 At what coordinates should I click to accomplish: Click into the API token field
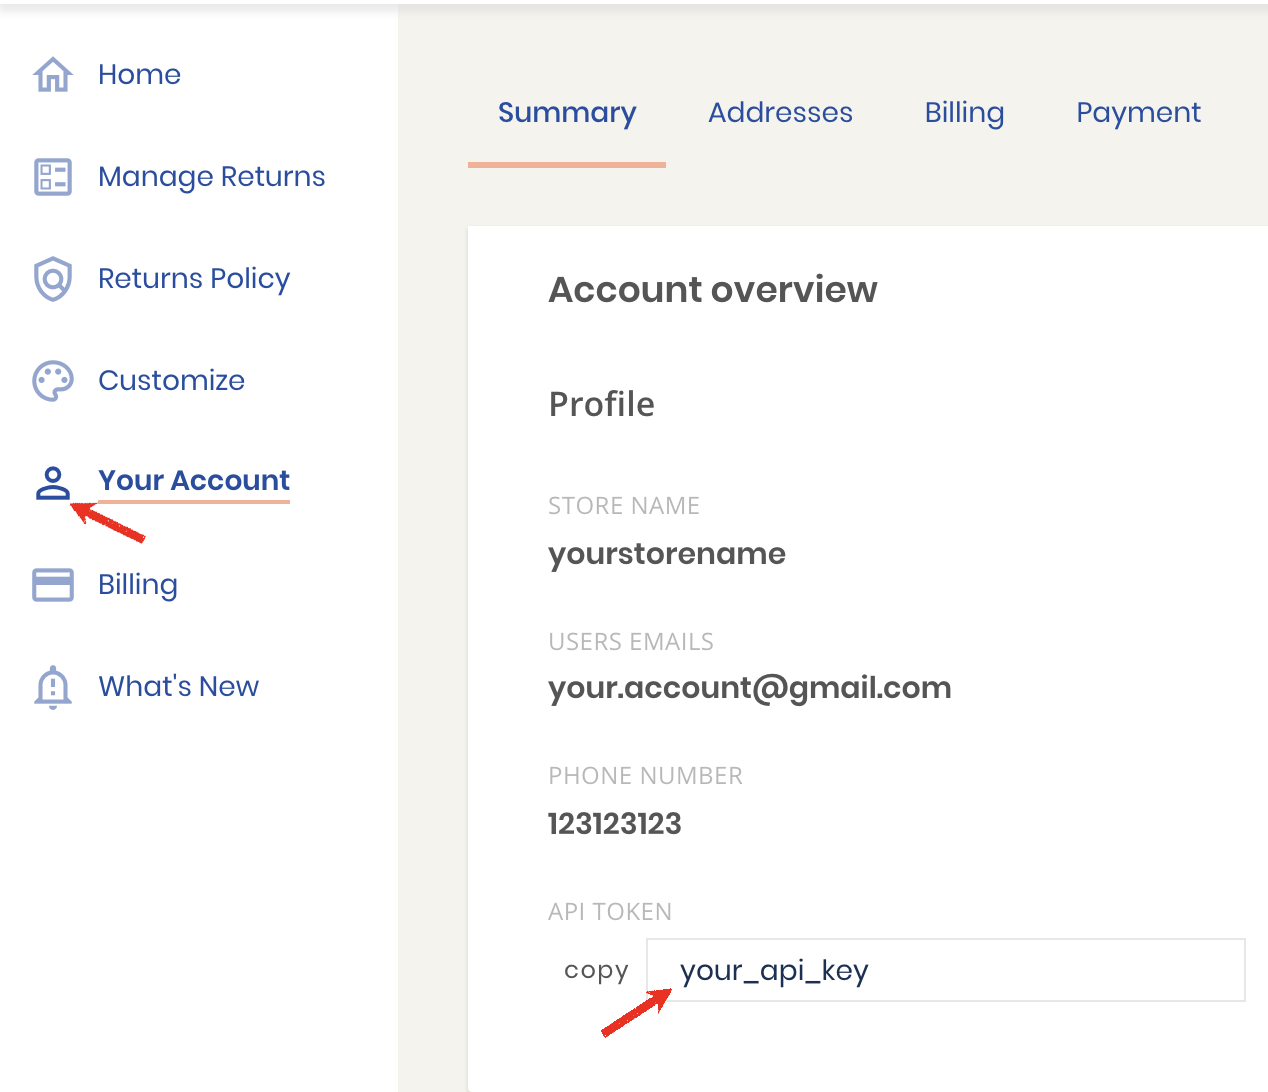tap(945, 970)
